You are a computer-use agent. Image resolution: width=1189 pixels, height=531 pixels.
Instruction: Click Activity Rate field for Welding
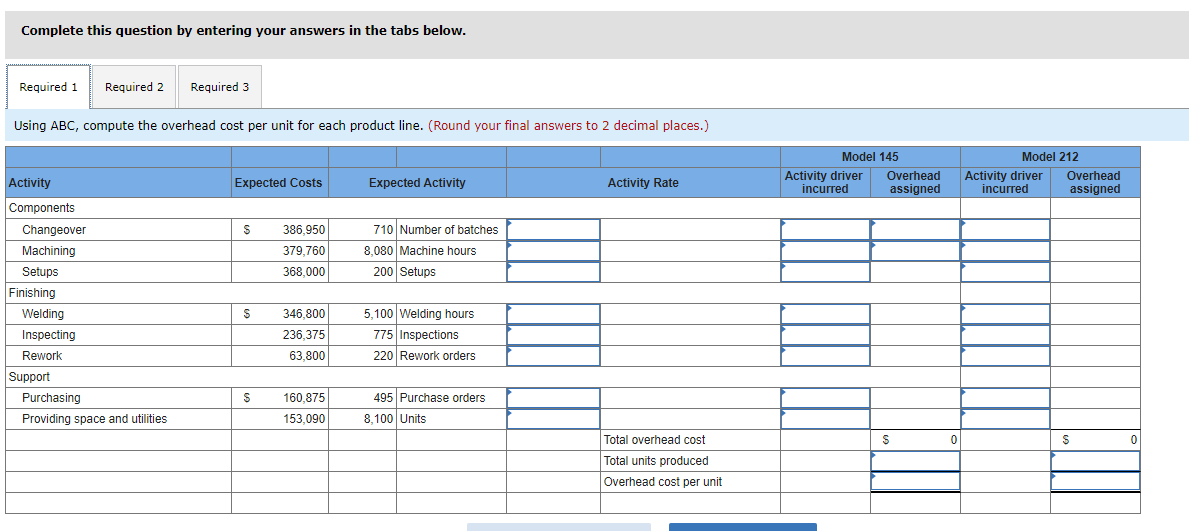554,314
